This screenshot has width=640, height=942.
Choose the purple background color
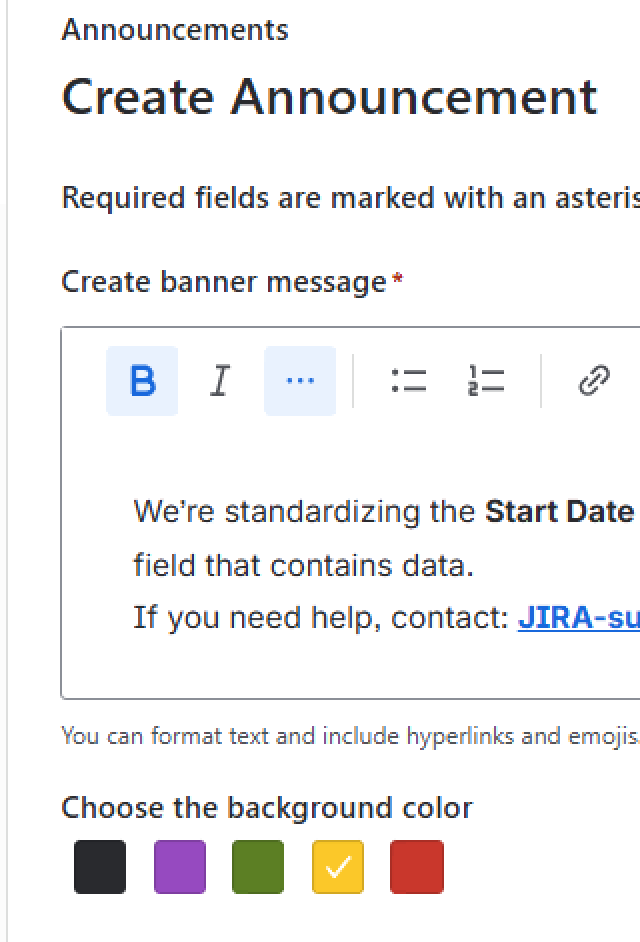(x=180, y=866)
